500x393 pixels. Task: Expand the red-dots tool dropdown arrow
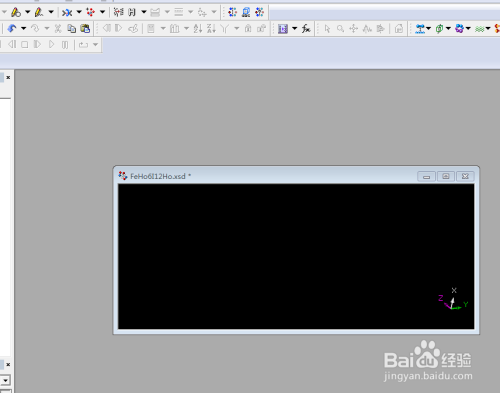pos(102,12)
